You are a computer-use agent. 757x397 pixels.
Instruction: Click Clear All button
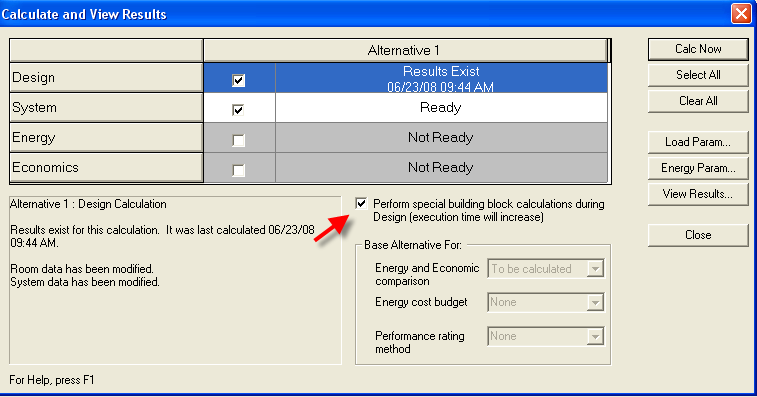point(698,101)
